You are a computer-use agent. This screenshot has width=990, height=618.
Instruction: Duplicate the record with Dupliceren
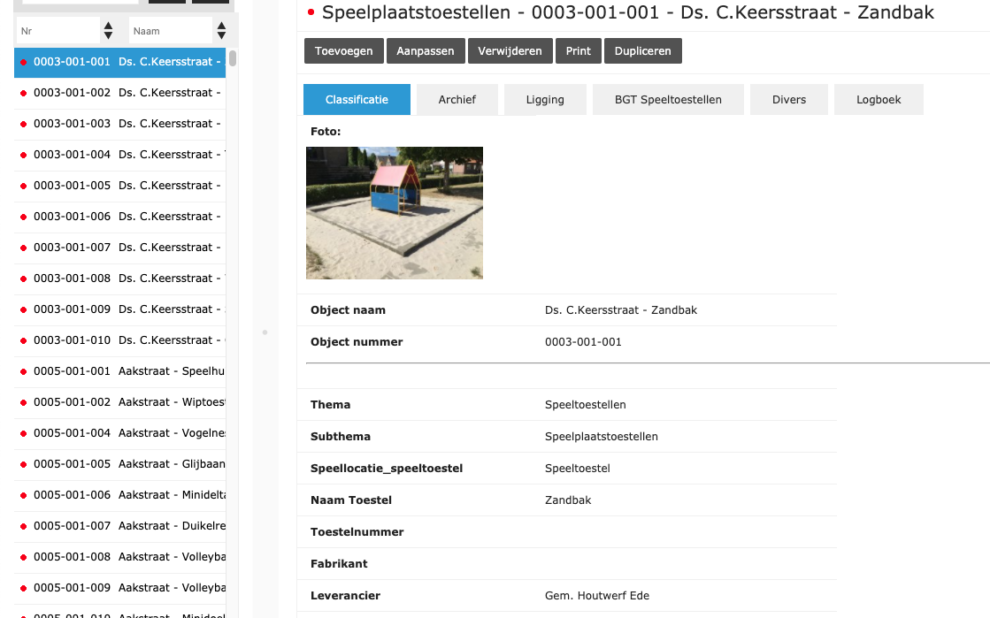tap(643, 51)
